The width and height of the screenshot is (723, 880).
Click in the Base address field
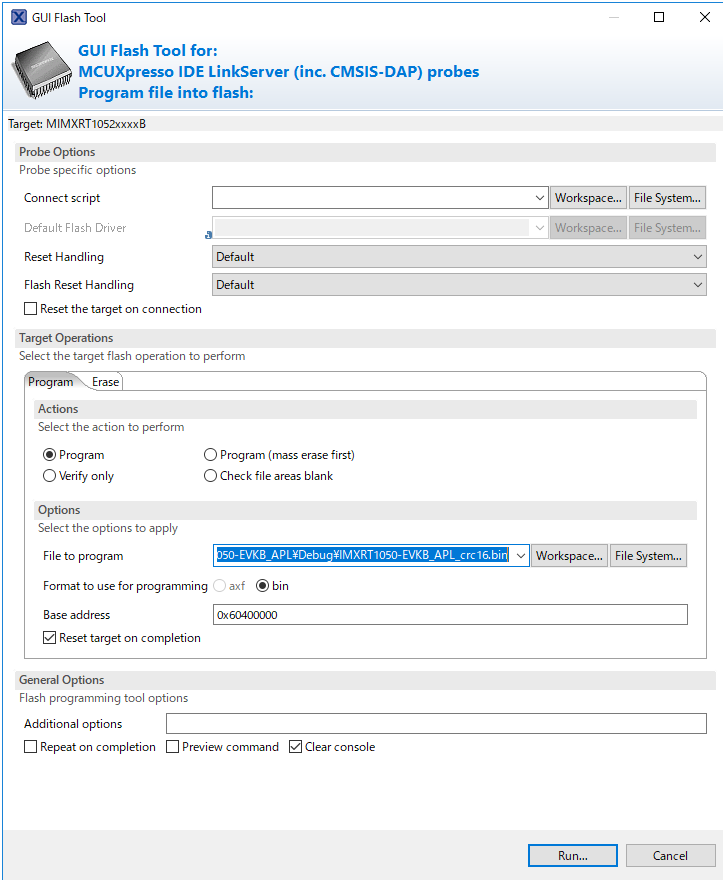click(x=450, y=615)
